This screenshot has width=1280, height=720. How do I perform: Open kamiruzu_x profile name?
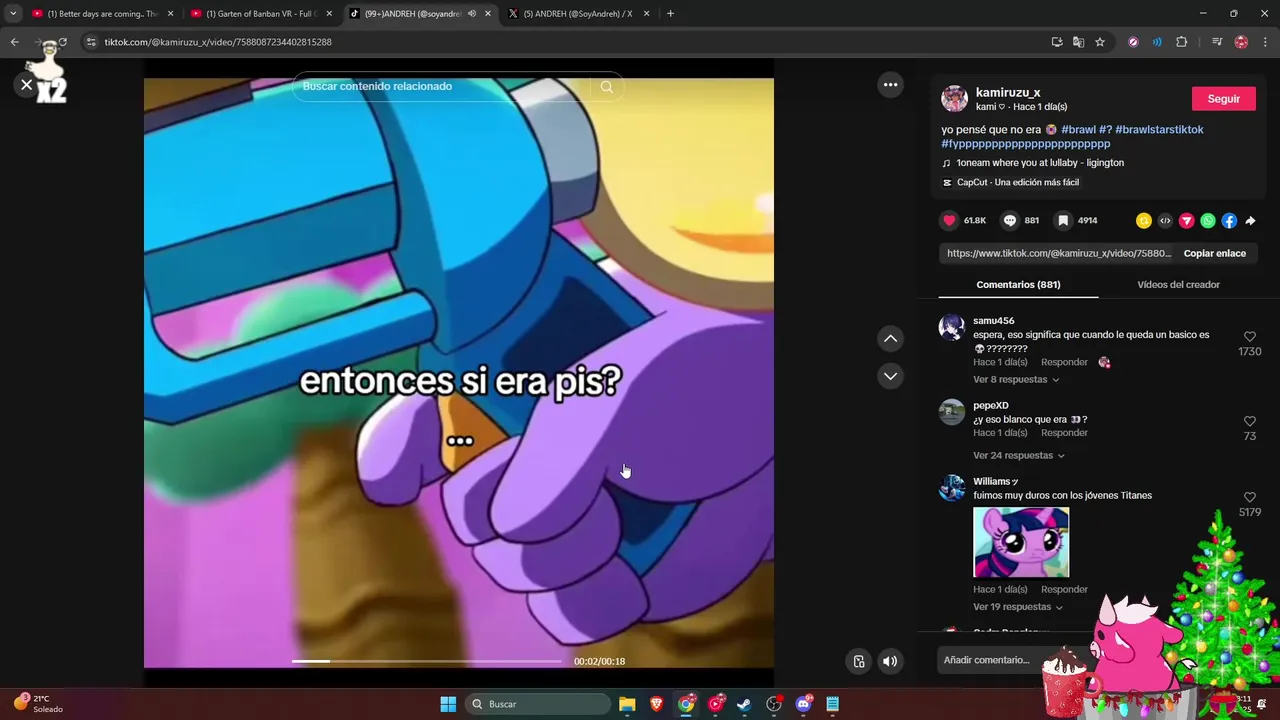pyautogui.click(x=1008, y=92)
